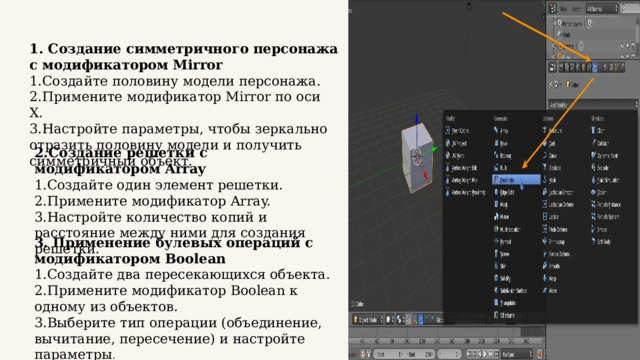Choose the Vertex Weight Proximity modifier
Screen dimensions: 640x360
point(465,192)
